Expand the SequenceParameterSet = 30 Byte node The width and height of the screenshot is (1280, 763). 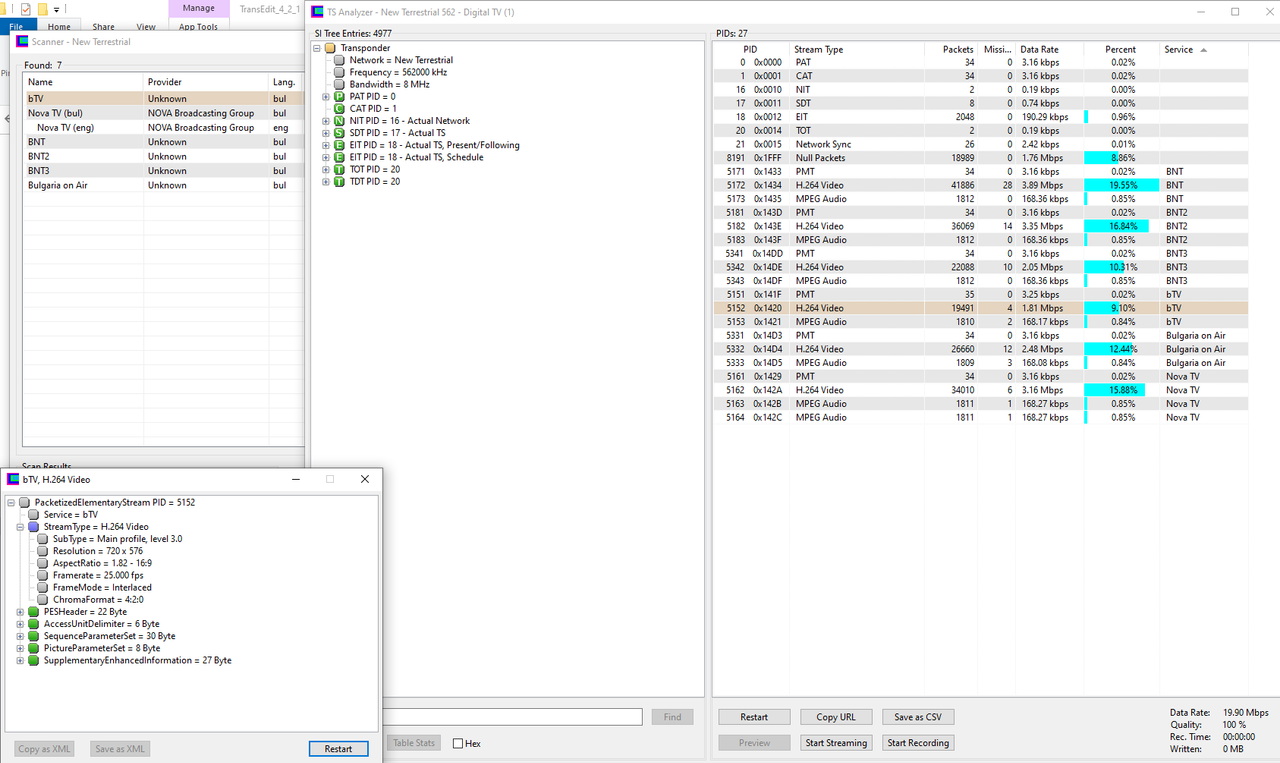(x=21, y=636)
